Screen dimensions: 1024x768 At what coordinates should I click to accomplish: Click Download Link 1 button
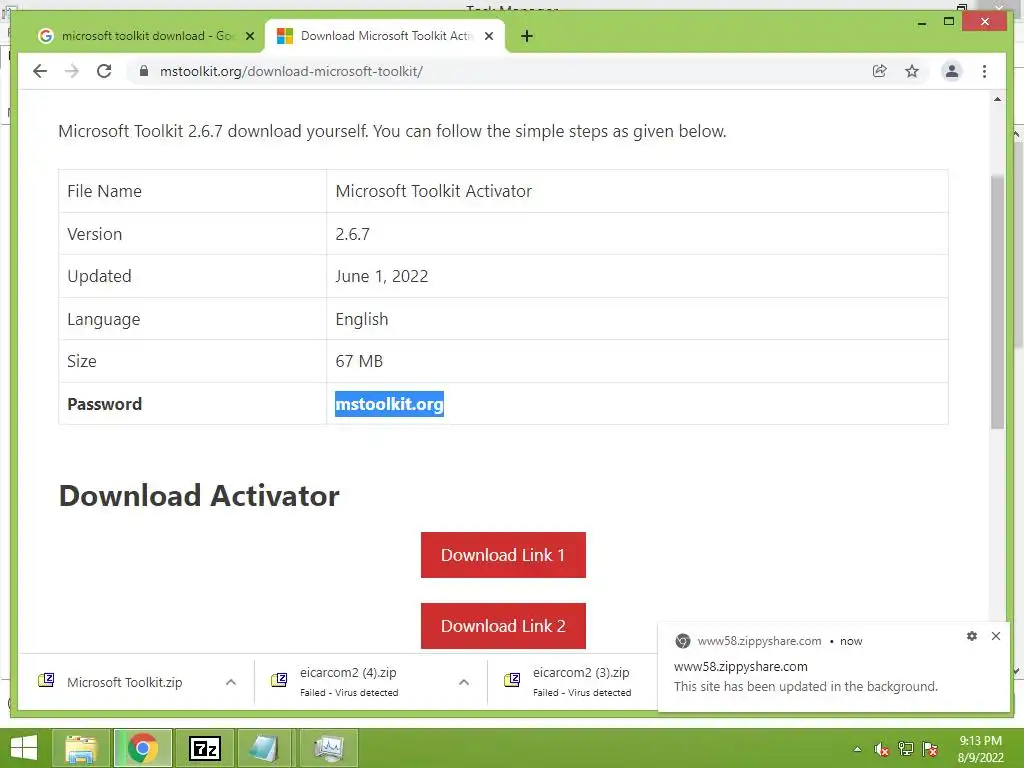click(x=503, y=555)
